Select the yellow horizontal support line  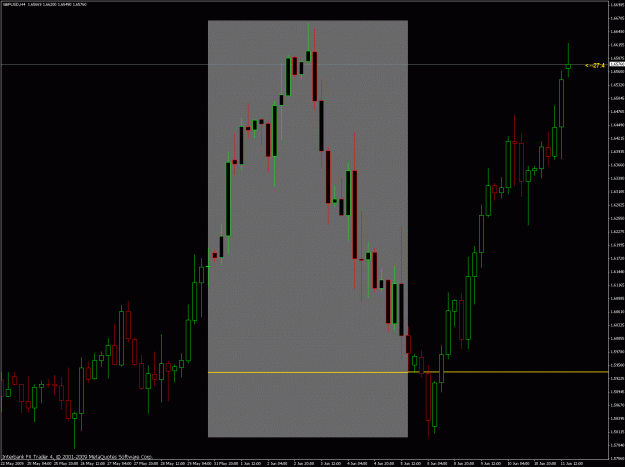(408, 372)
